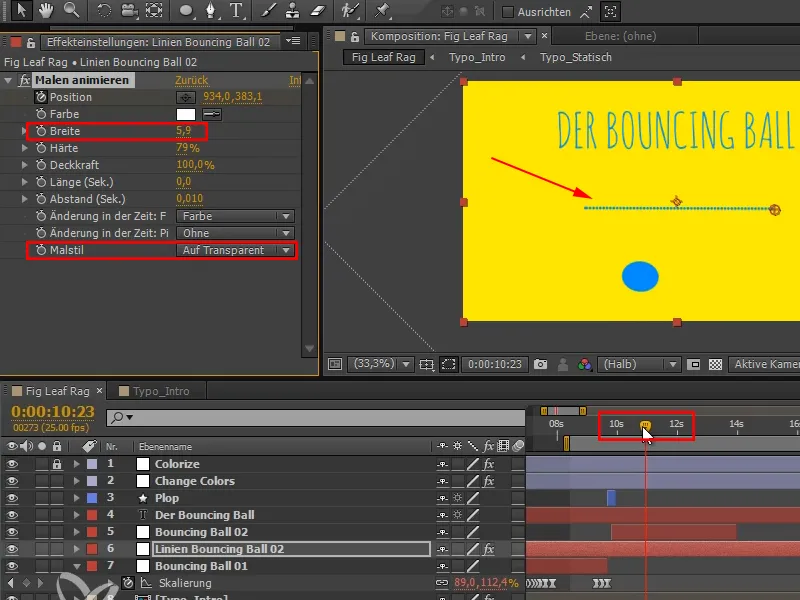Screen dimensions: 800x600
Task: Collapse the Bouncing Ball 01 layer properties
Action: click(77, 566)
